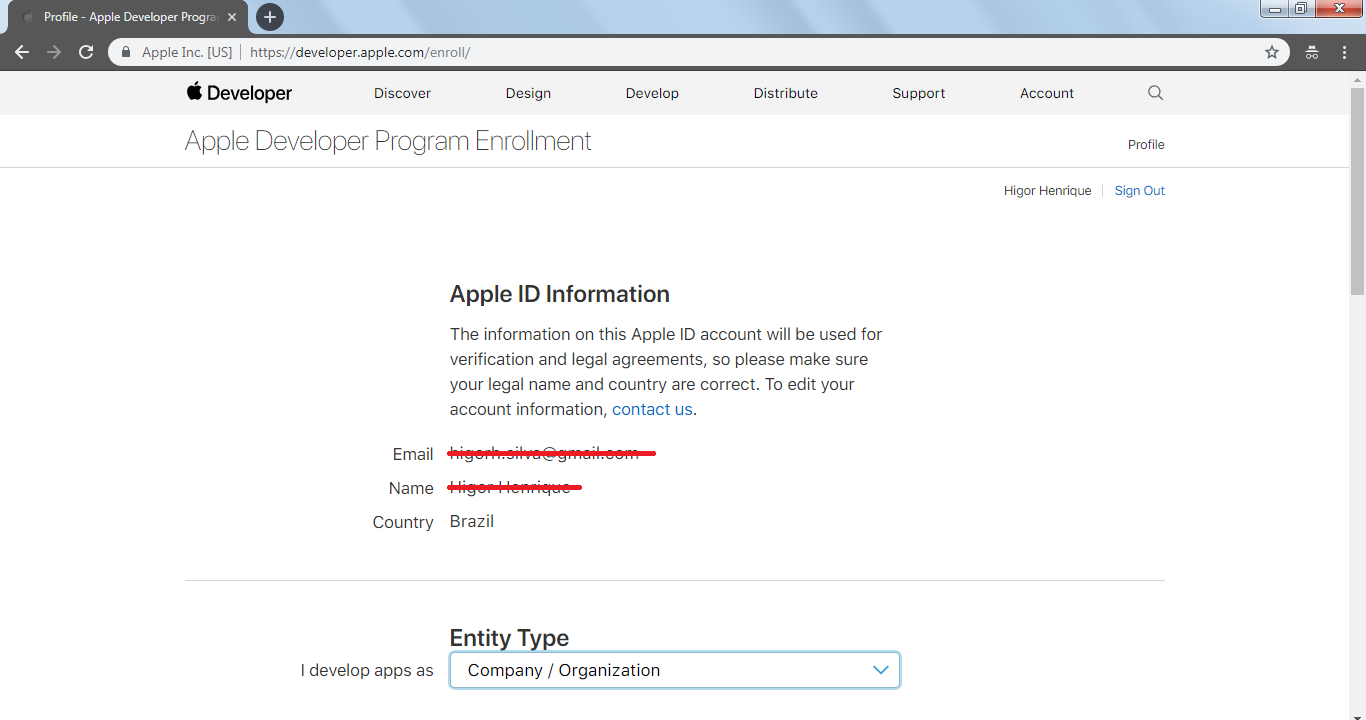Click the Email field label
The image size is (1366, 720).
(x=413, y=454)
